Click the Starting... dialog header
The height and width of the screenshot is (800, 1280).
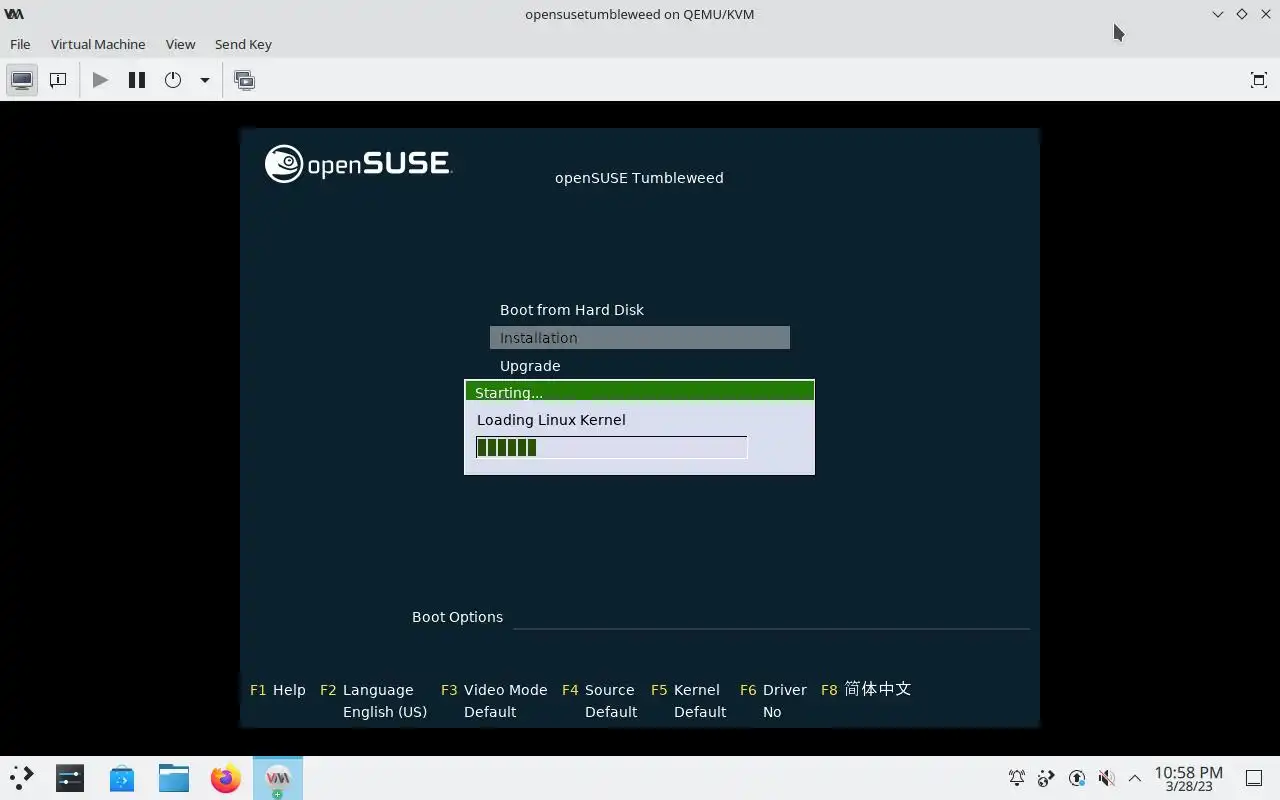(x=640, y=391)
